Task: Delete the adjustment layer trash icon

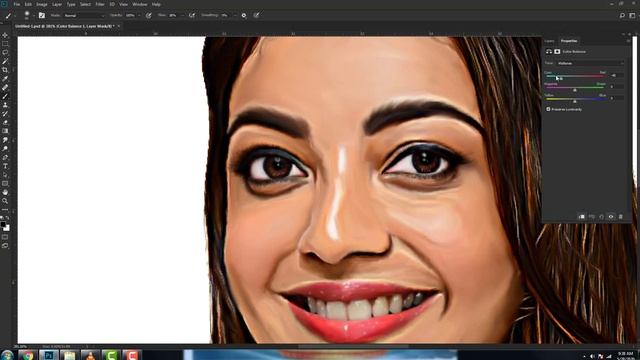Action: [x=621, y=217]
